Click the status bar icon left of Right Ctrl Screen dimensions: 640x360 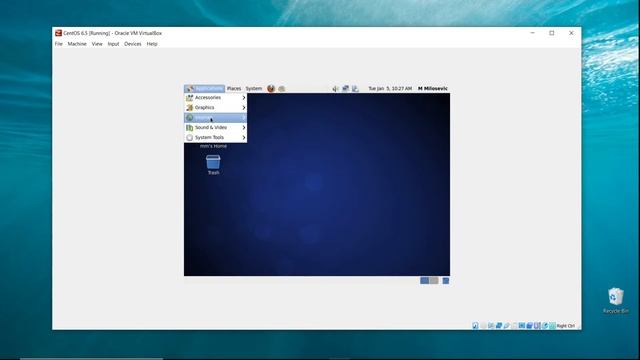pos(552,326)
